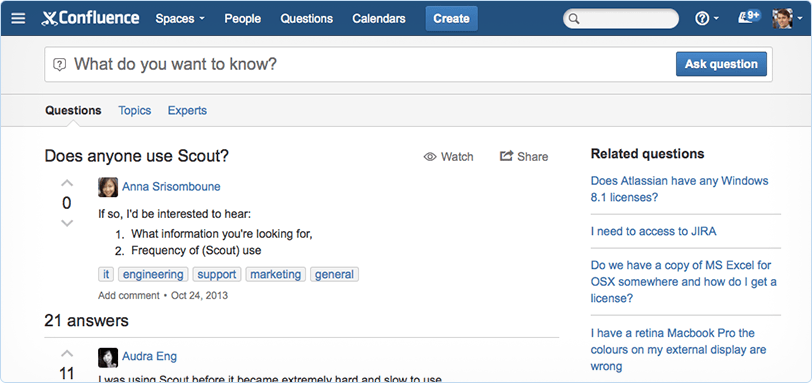
Task: Click Add comment under the question
Action: [129, 296]
